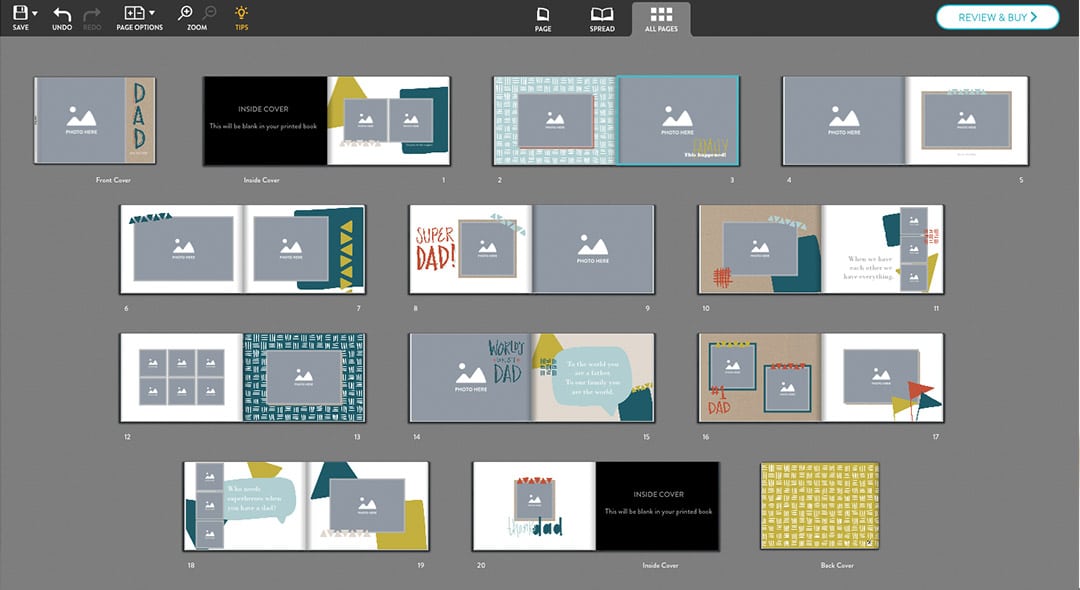Undo the last action

click(62, 17)
